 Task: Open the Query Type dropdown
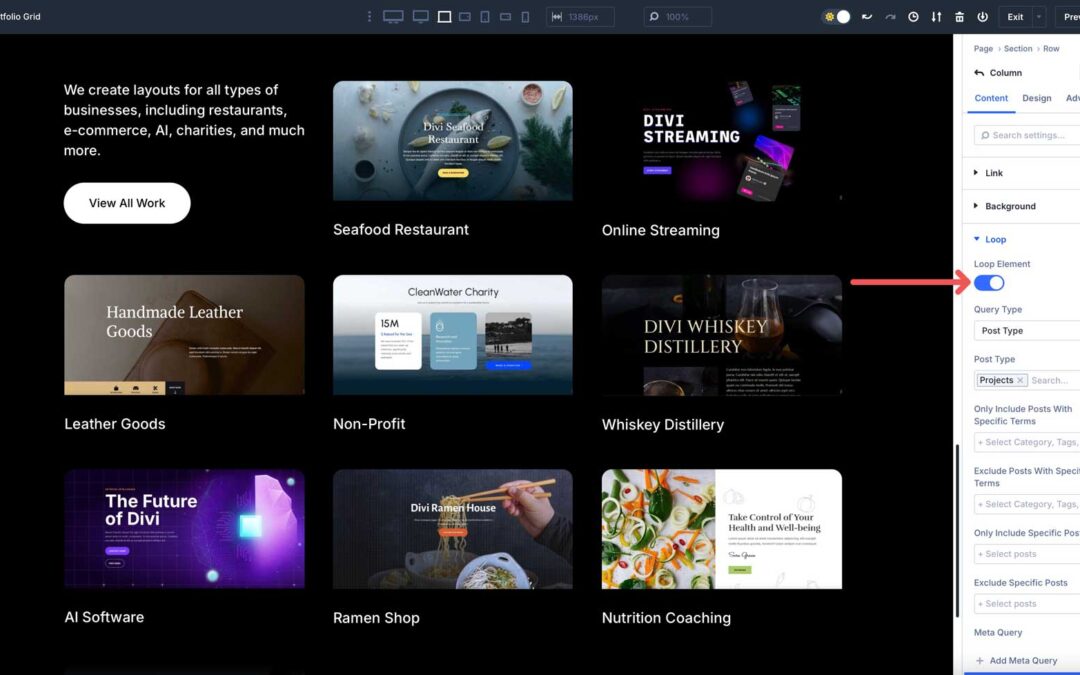(1026, 331)
